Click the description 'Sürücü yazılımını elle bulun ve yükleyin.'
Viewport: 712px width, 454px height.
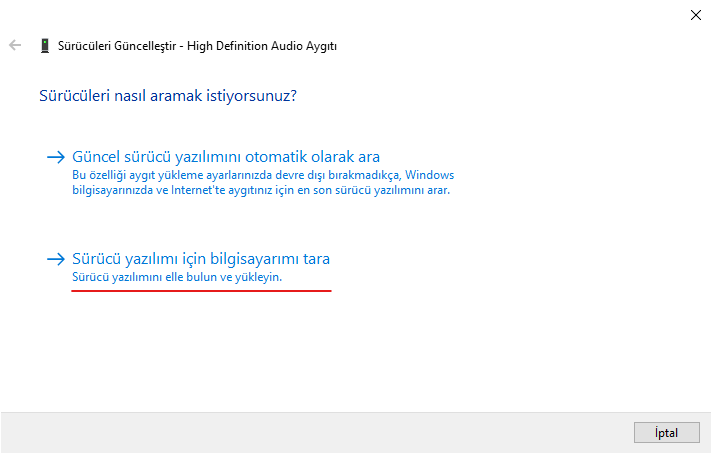click(177, 277)
